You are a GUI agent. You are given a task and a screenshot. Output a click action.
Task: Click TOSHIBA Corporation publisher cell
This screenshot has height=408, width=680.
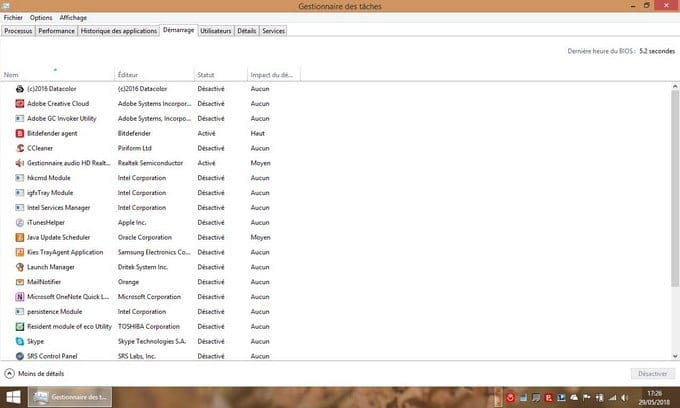point(149,326)
